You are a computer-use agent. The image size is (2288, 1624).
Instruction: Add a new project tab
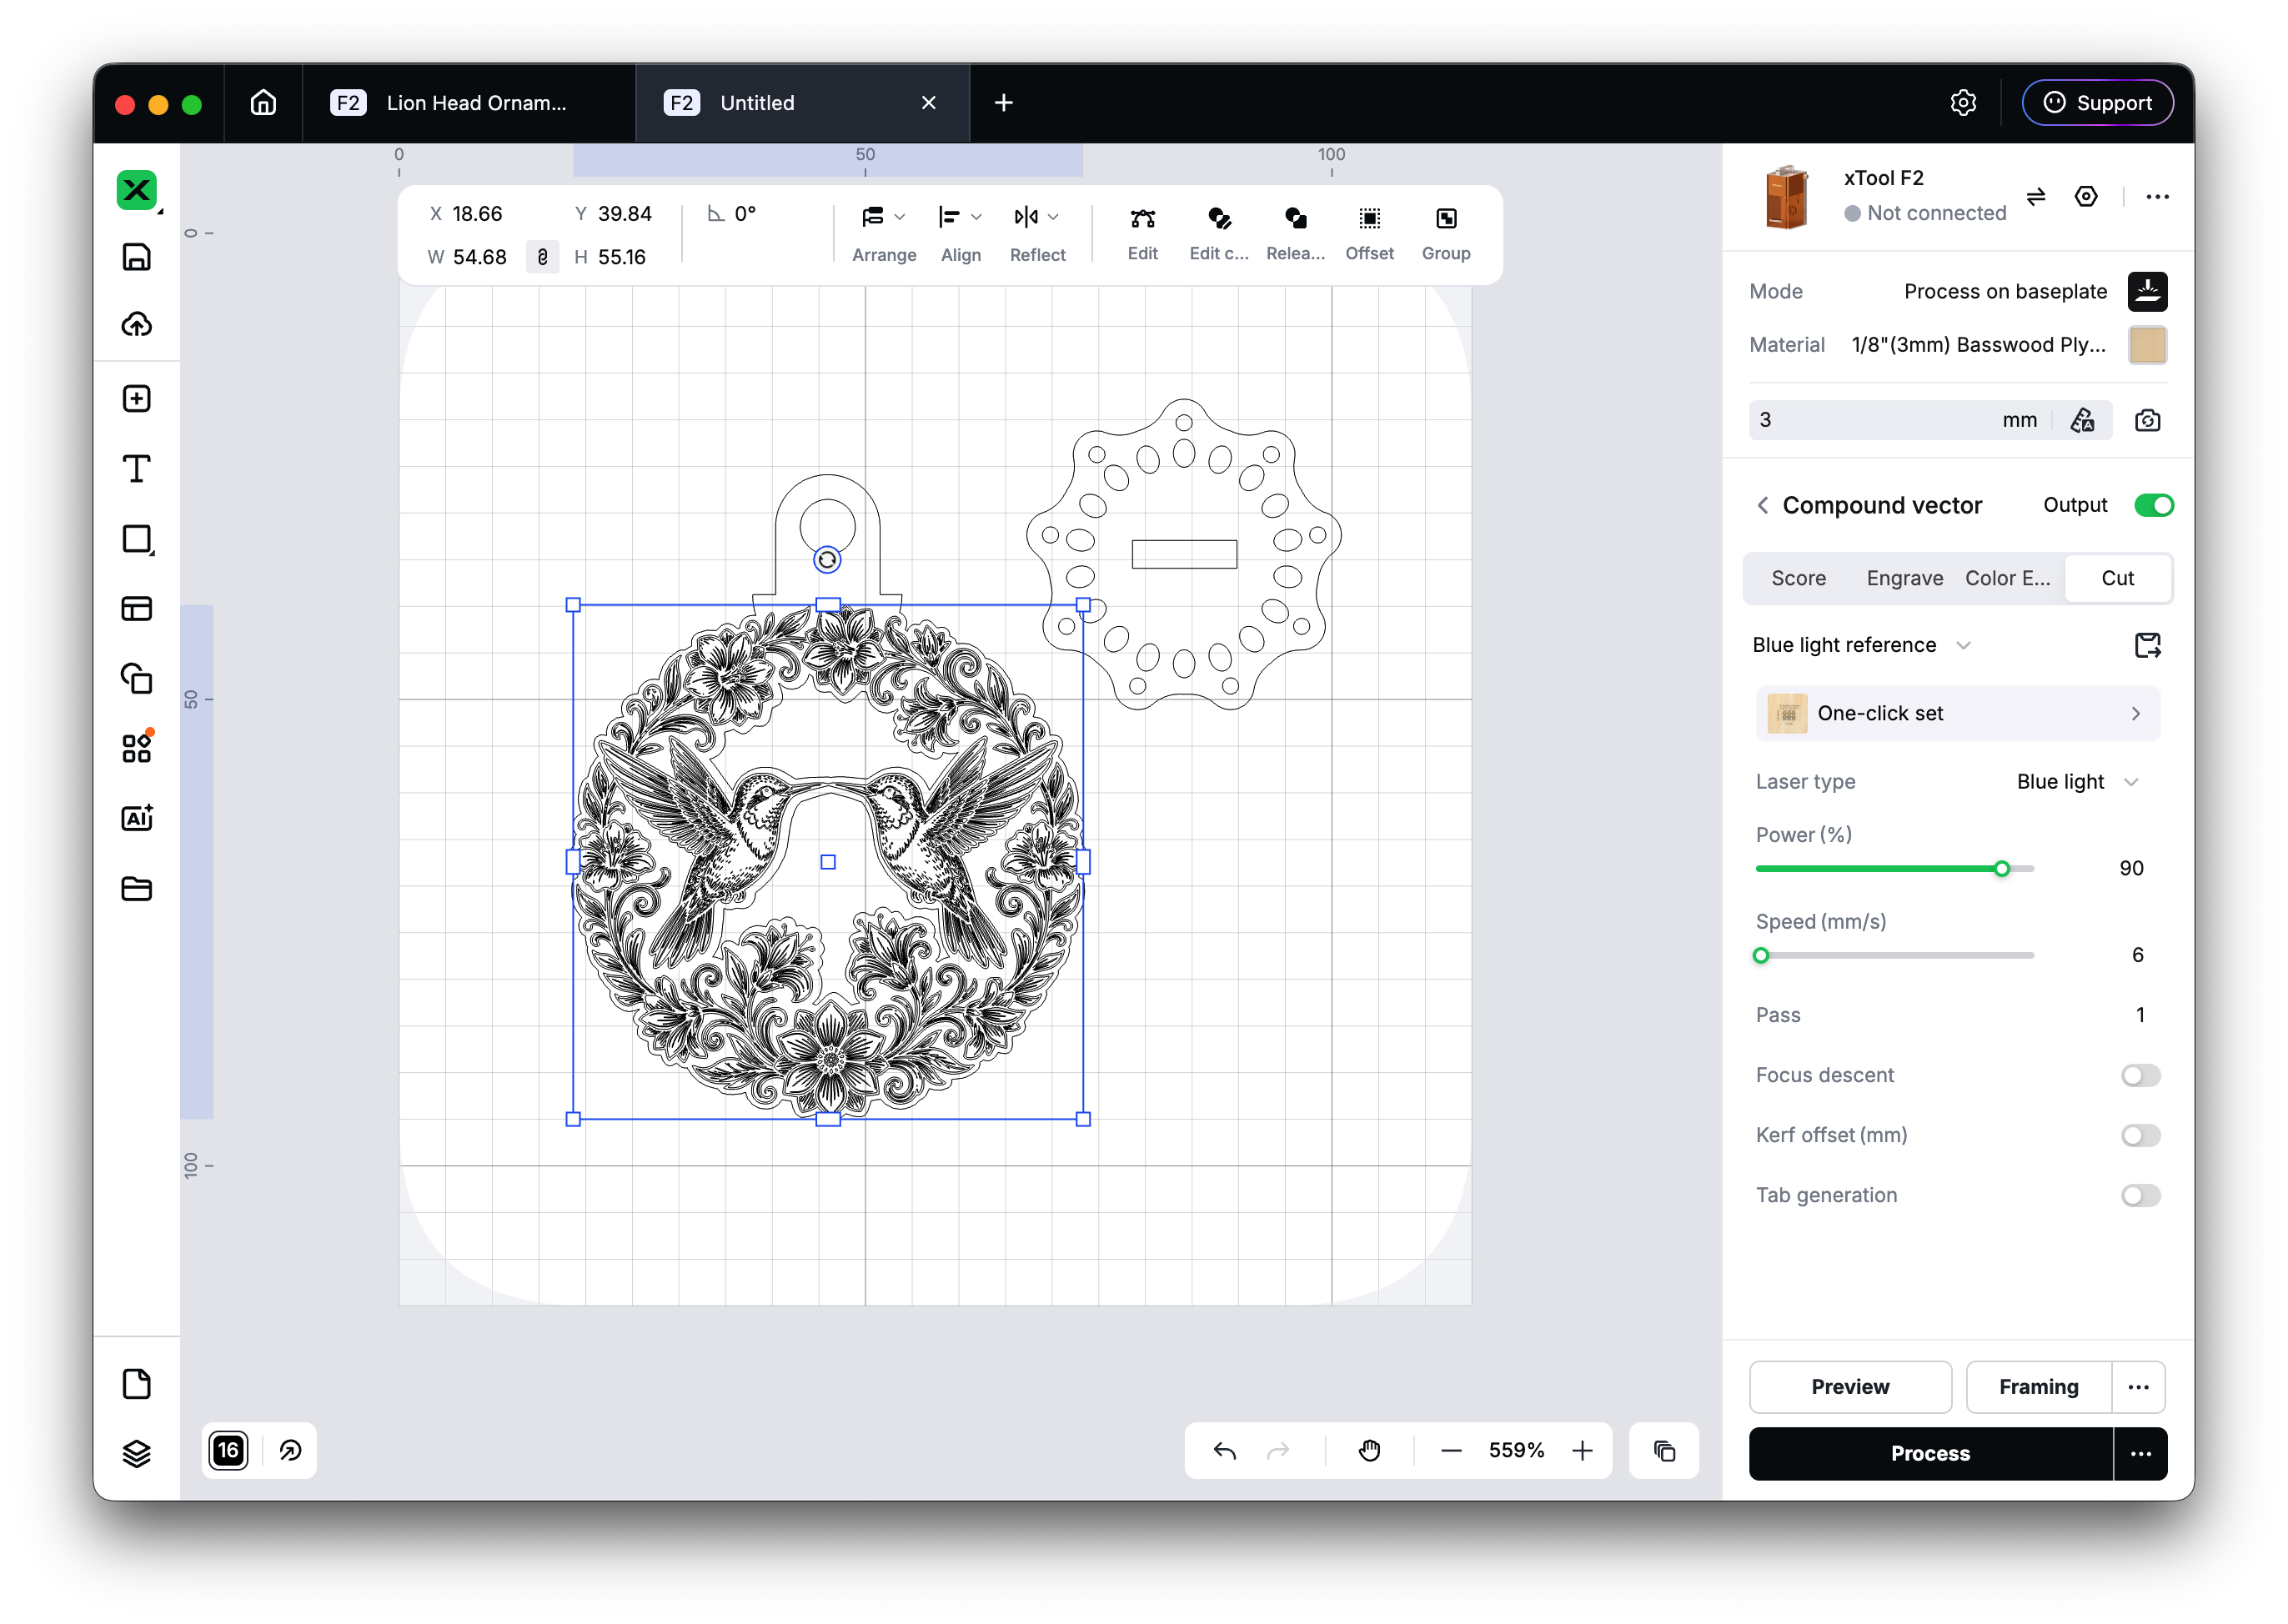[1003, 103]
